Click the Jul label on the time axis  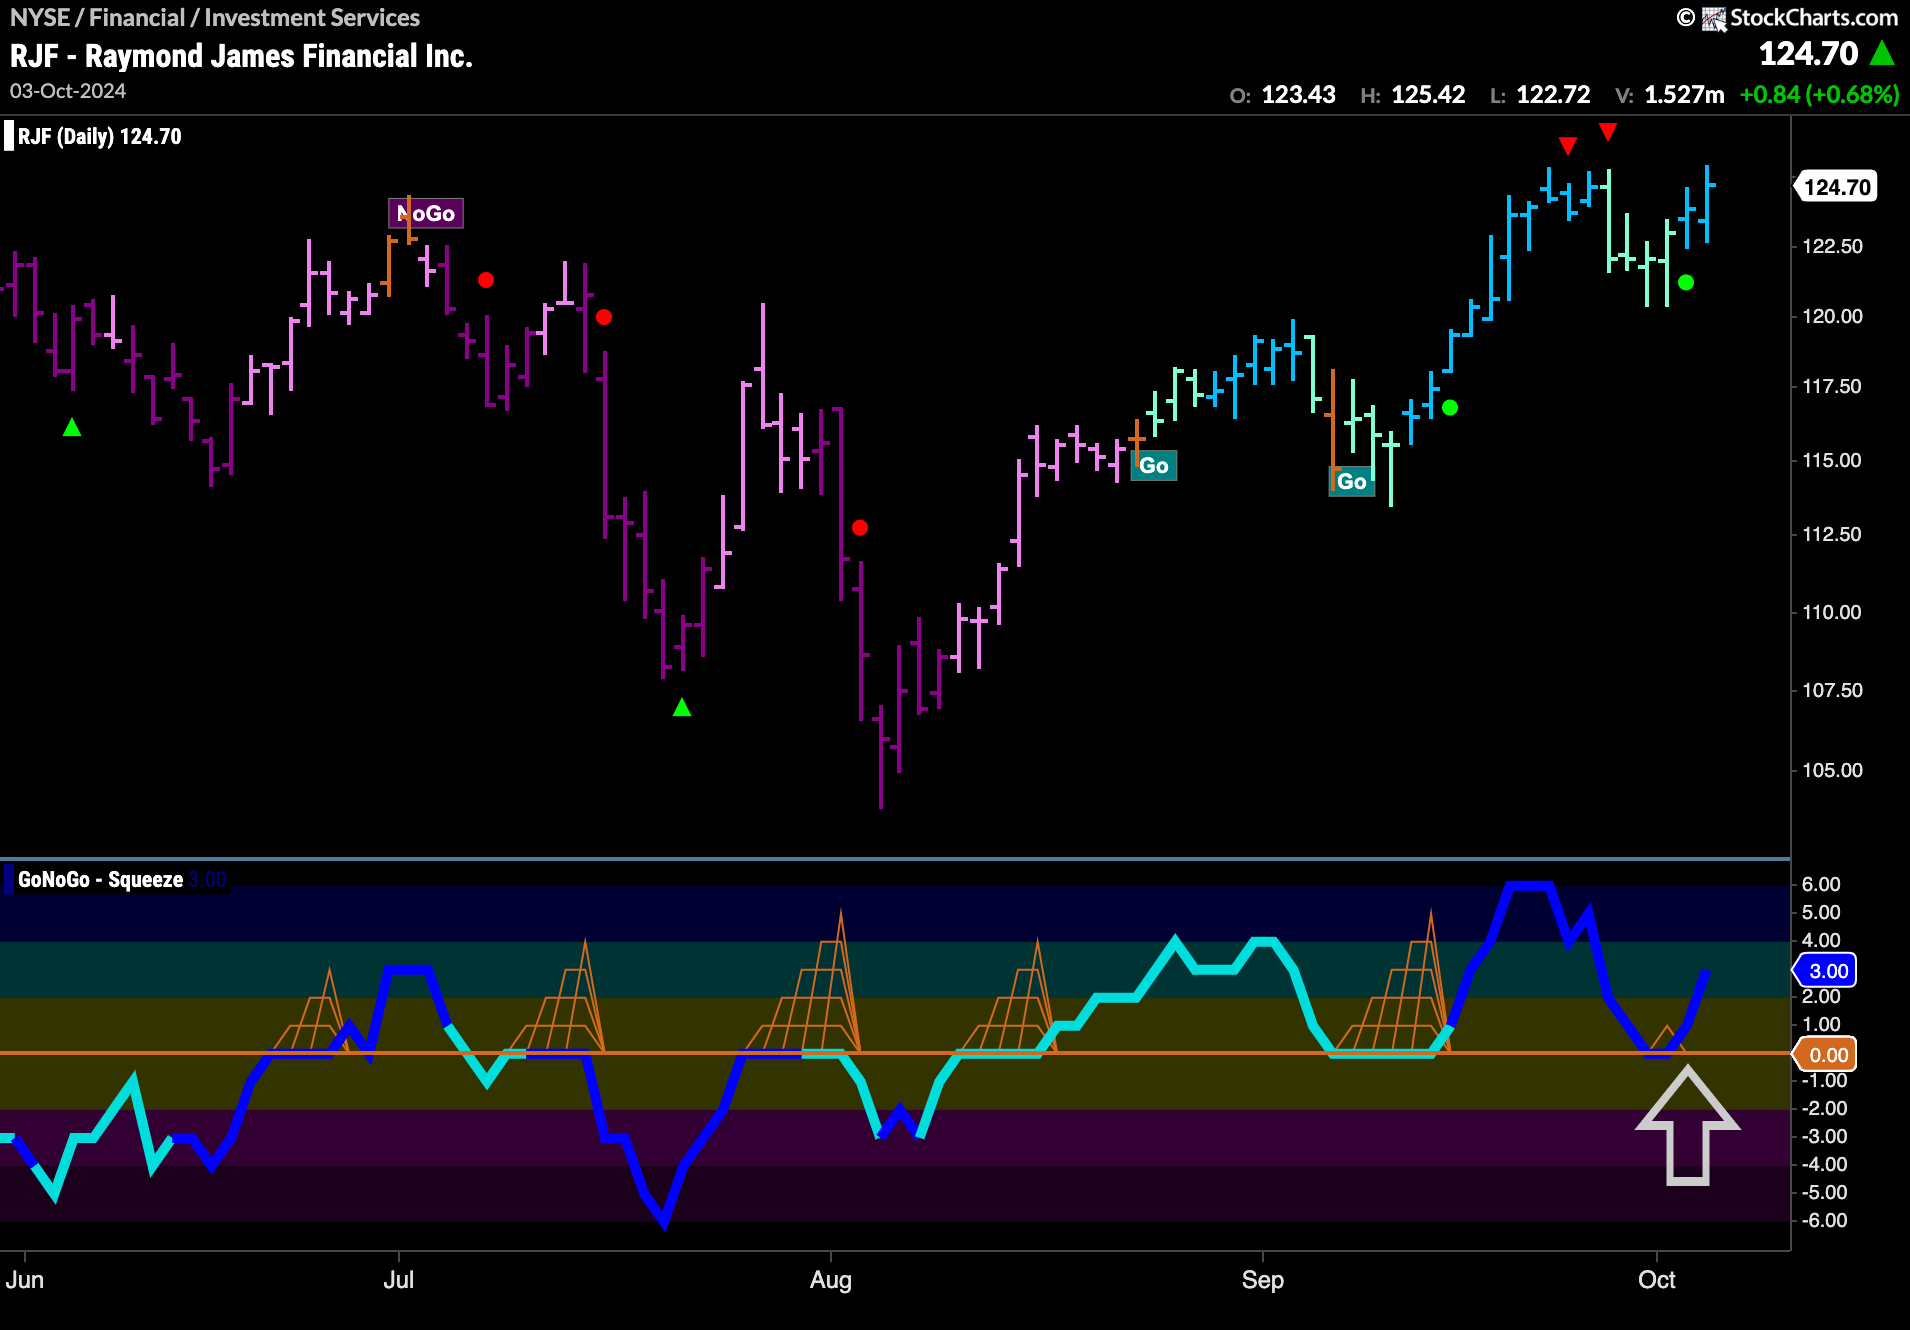399,1280
